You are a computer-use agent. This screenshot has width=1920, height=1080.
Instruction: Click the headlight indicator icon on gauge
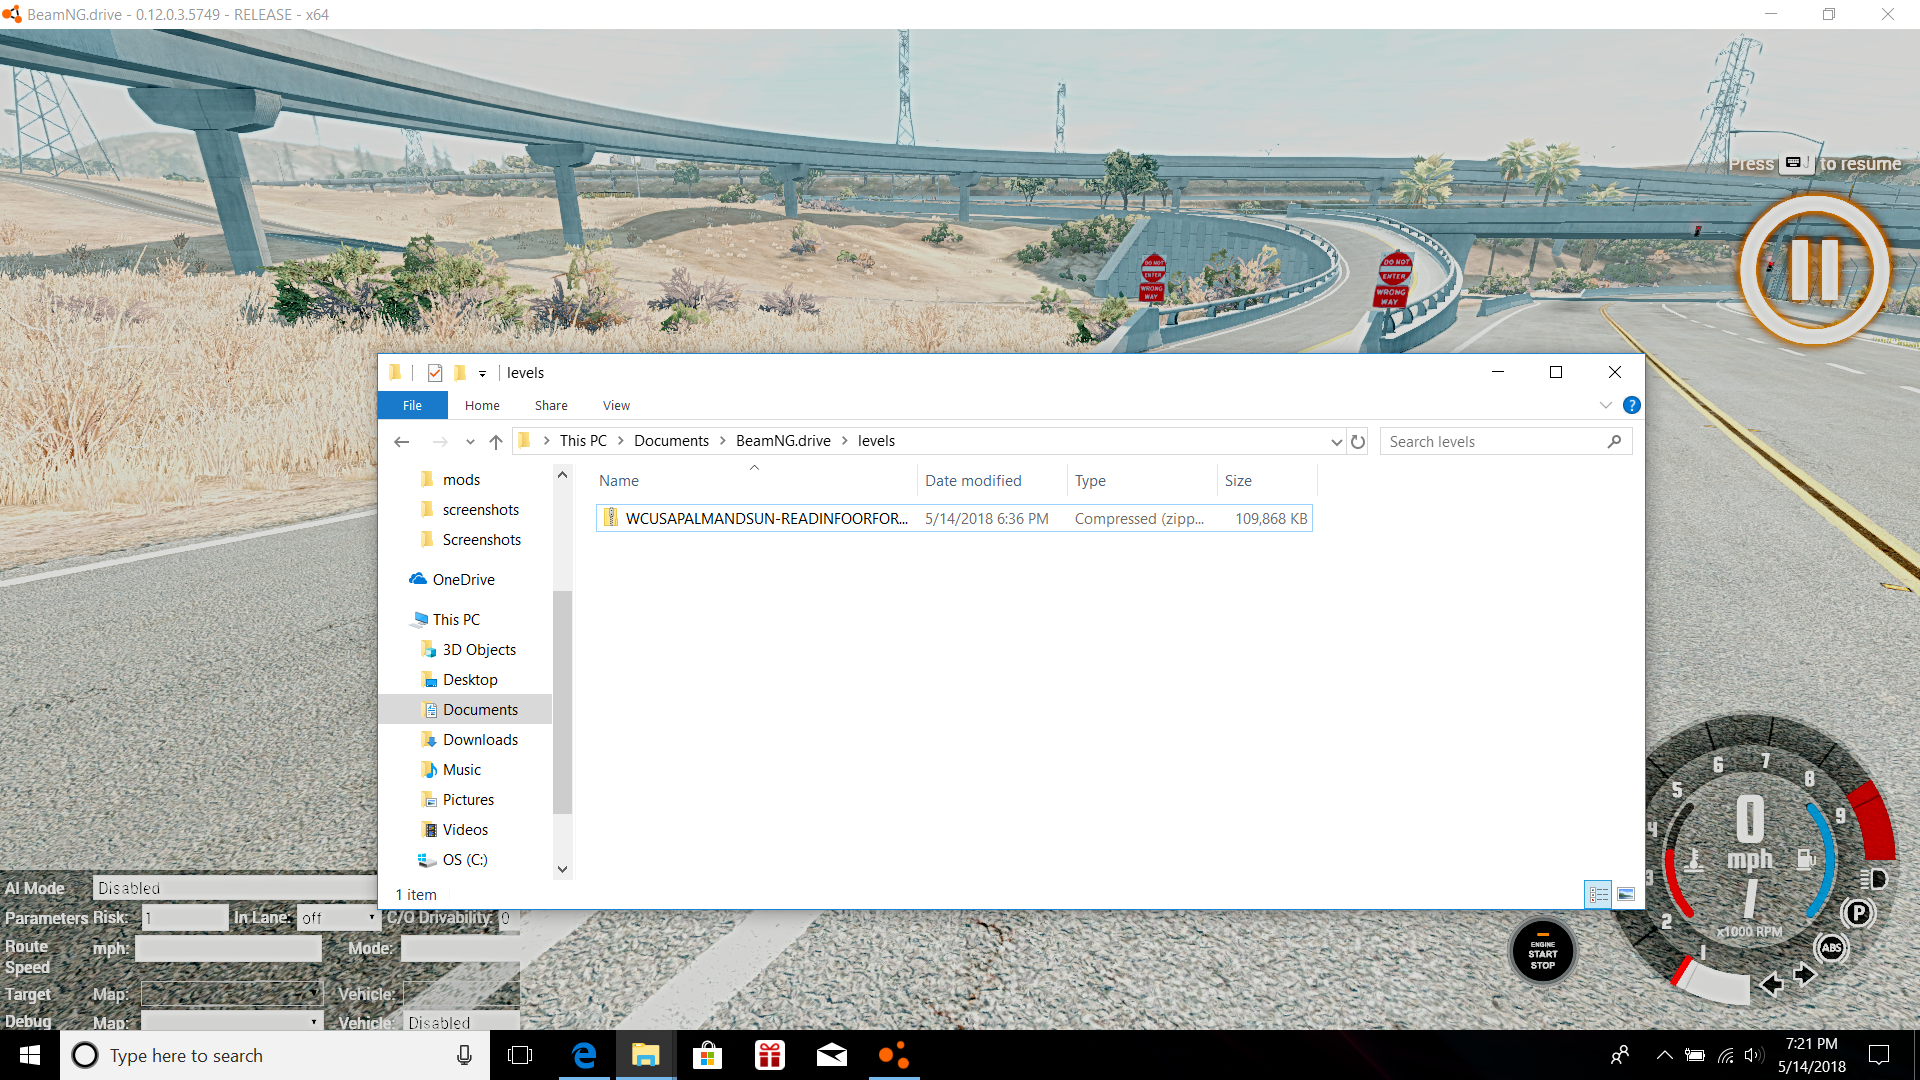[1874, 879]
